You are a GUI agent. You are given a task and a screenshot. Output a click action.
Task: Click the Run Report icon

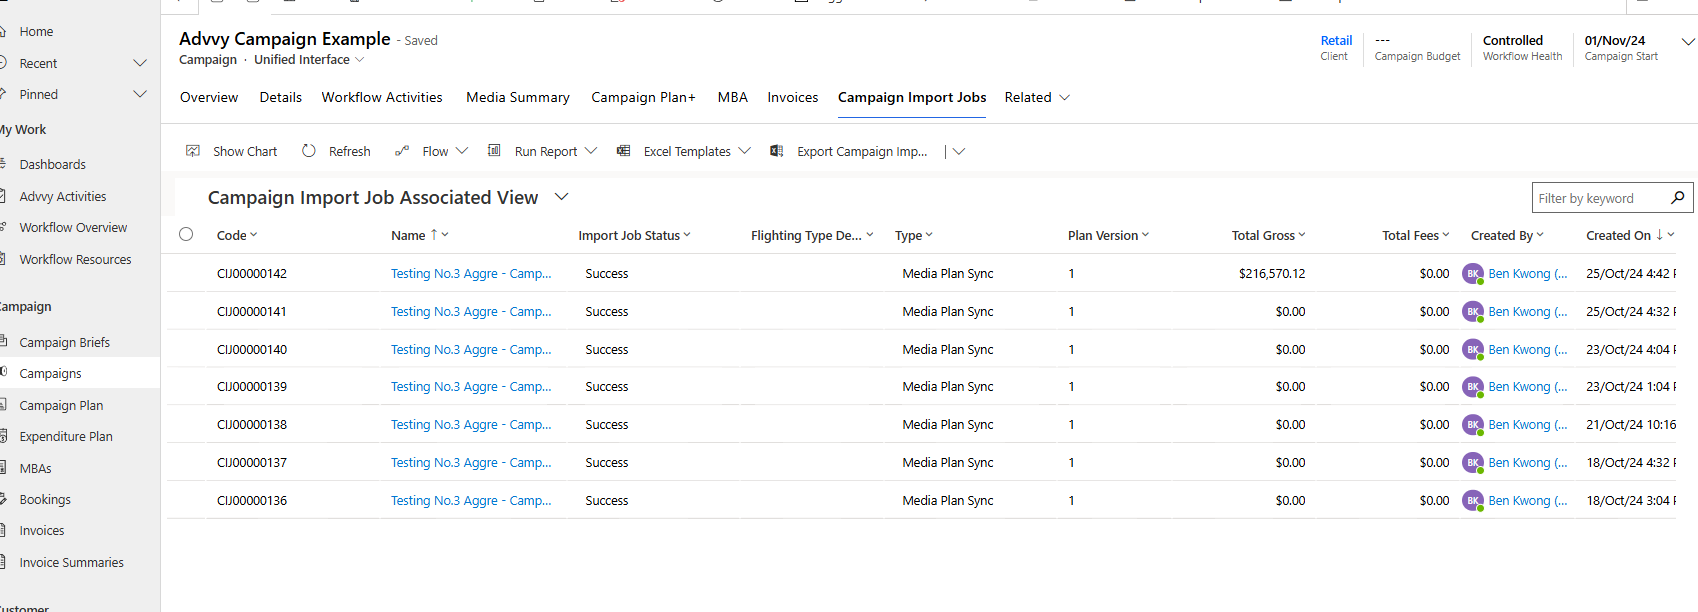tap(494, 151)
